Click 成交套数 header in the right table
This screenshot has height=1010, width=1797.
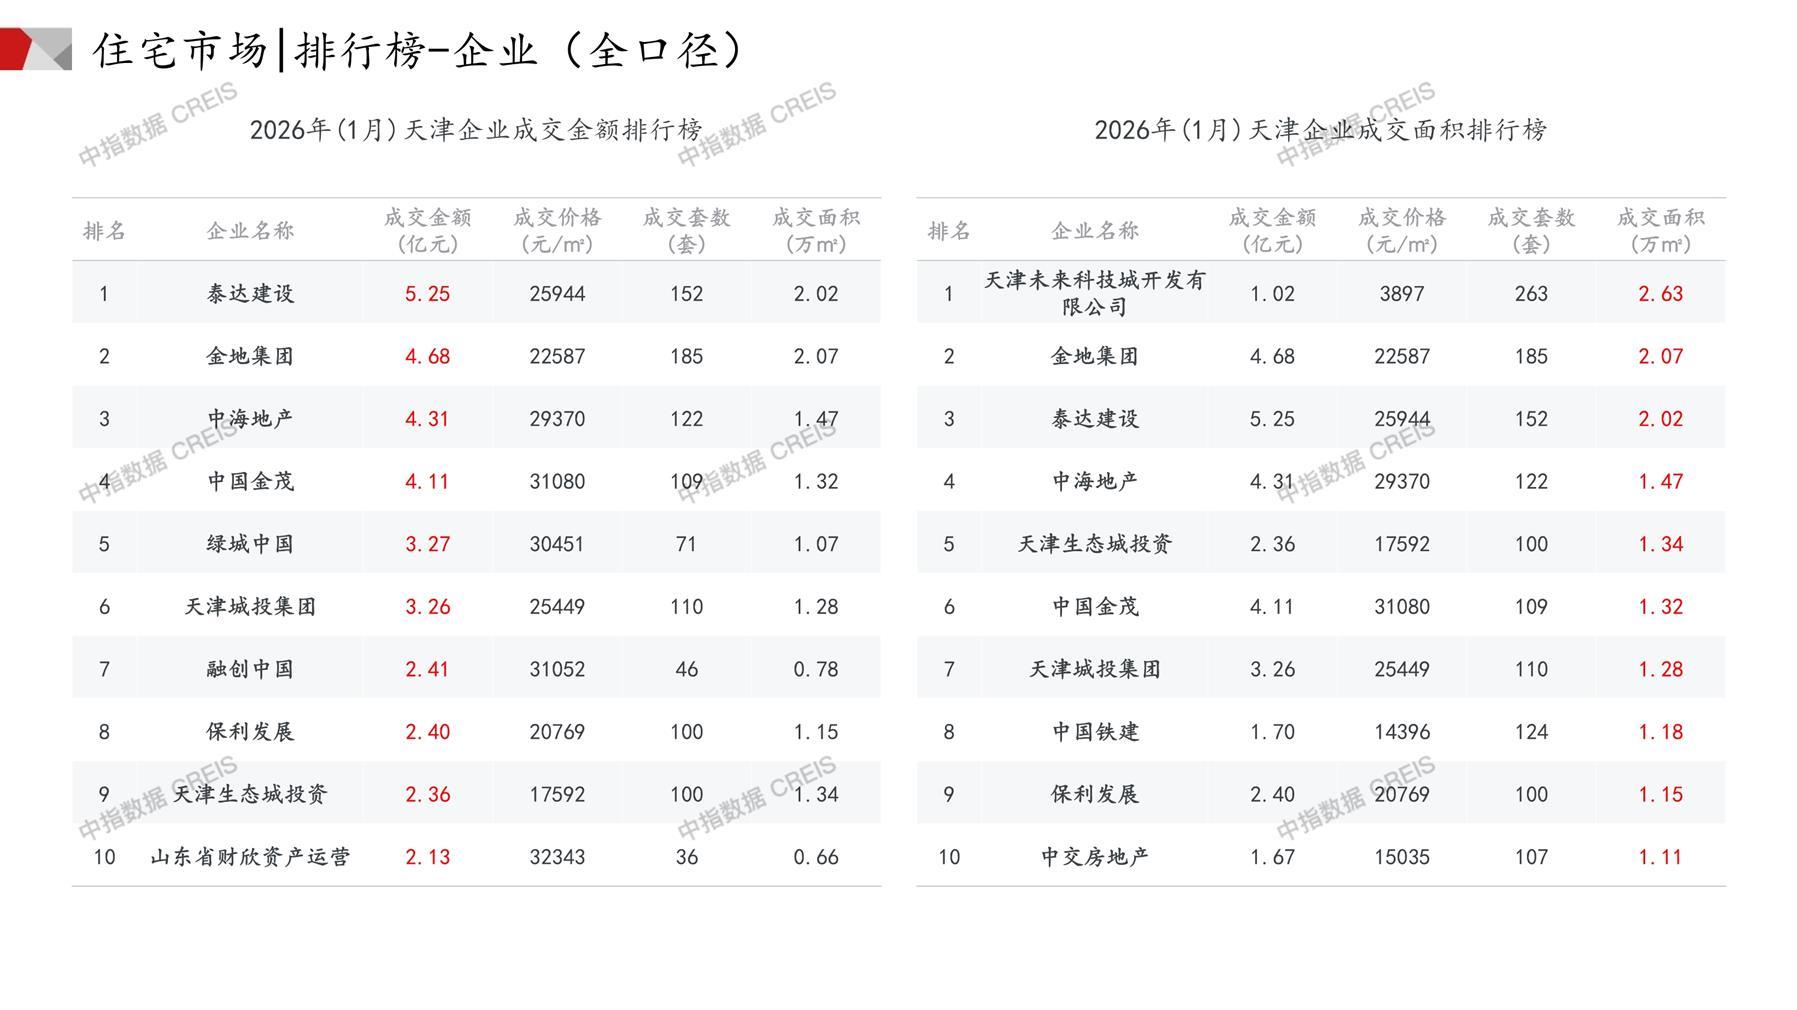[x=1531, y=230]
